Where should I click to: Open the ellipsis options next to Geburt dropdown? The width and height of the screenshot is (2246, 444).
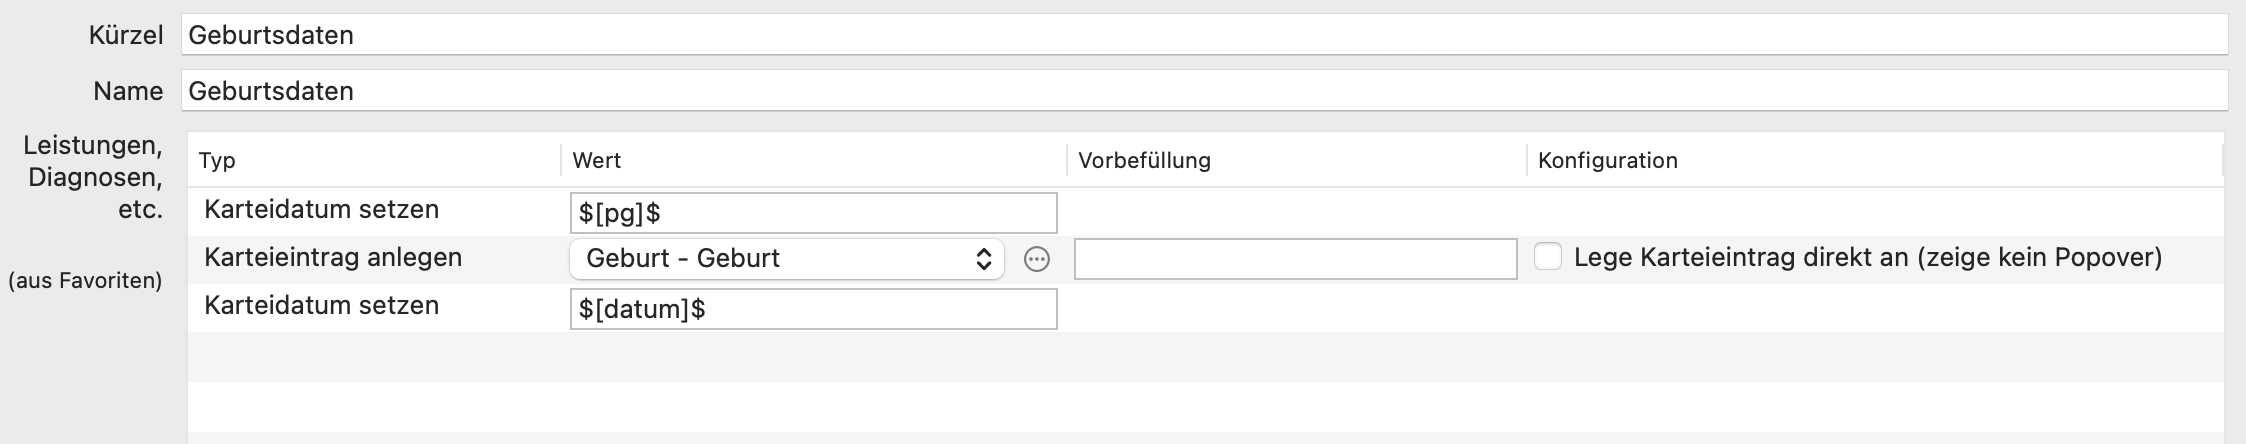click(1037, 260)
